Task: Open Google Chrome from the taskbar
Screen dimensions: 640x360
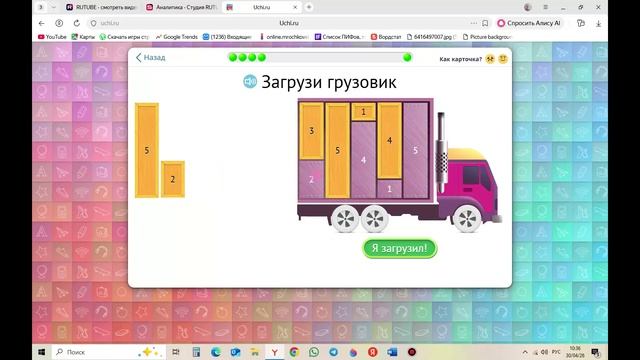Action: [294, 352]
